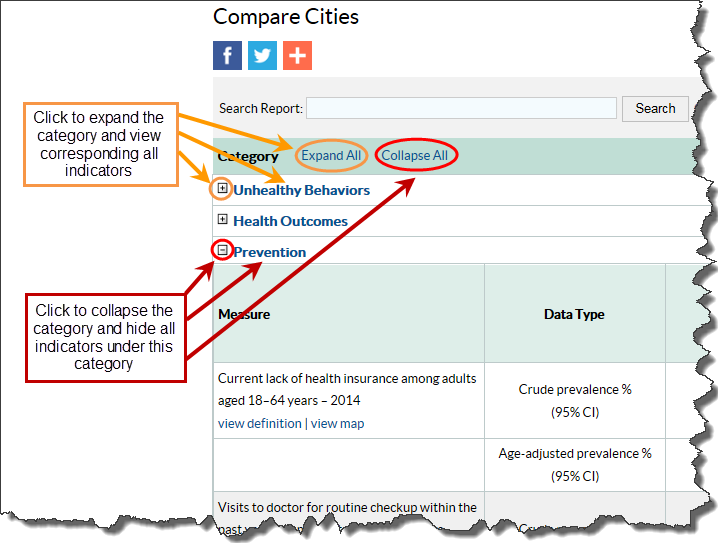Expand Unhealthy Behaviors using its plus icon

[x=222, y=189]
